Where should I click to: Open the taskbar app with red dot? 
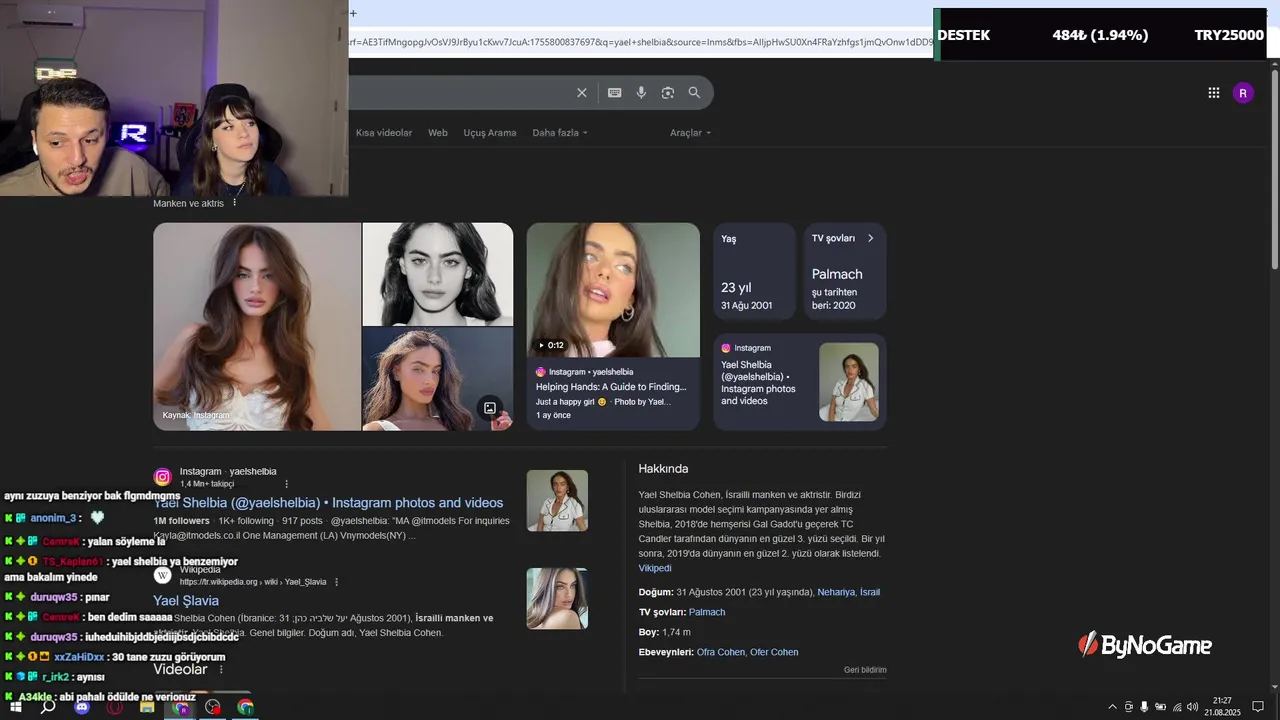[x=213, y=707]
